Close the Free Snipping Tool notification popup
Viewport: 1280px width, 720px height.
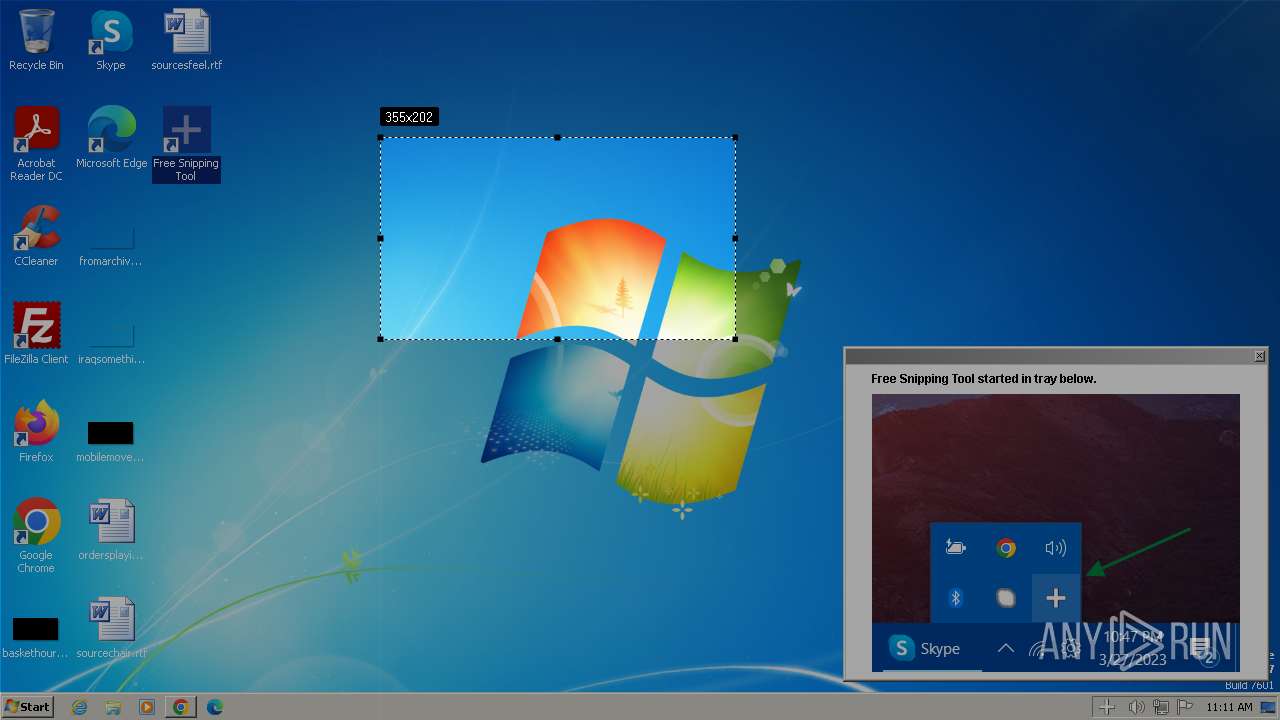1259,356
